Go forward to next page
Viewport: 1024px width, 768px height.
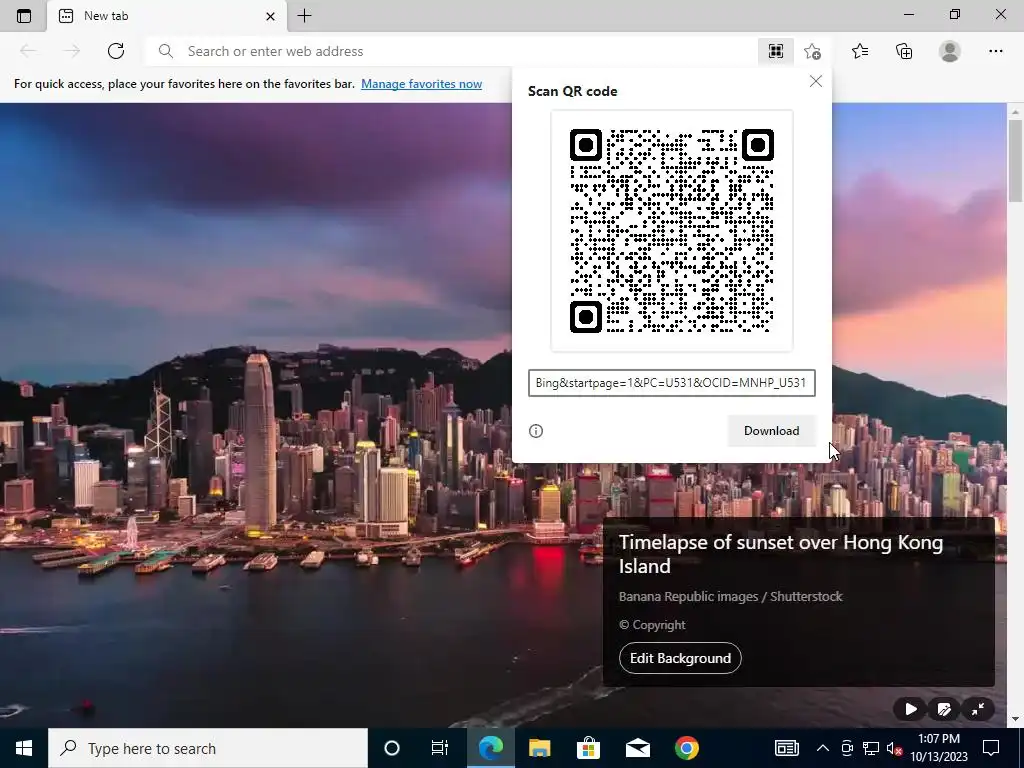[72, 51]
